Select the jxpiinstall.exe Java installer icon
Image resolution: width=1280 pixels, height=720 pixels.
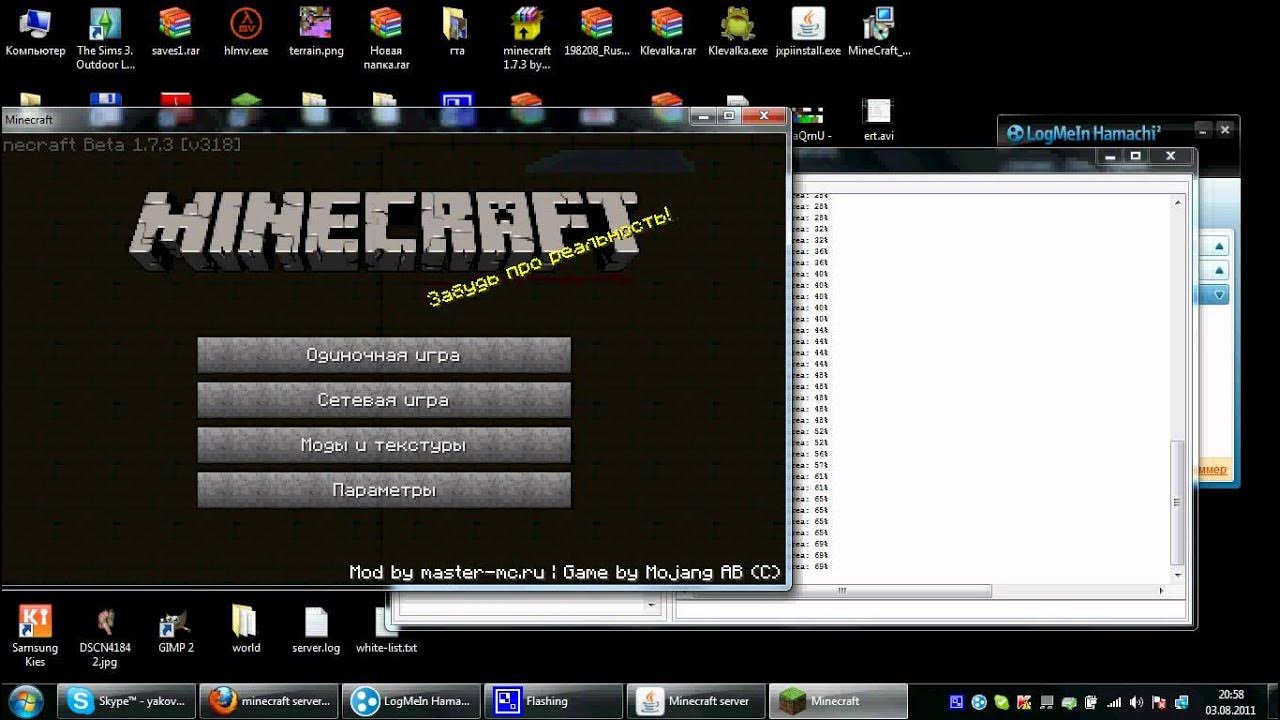[x=808, y=32]
